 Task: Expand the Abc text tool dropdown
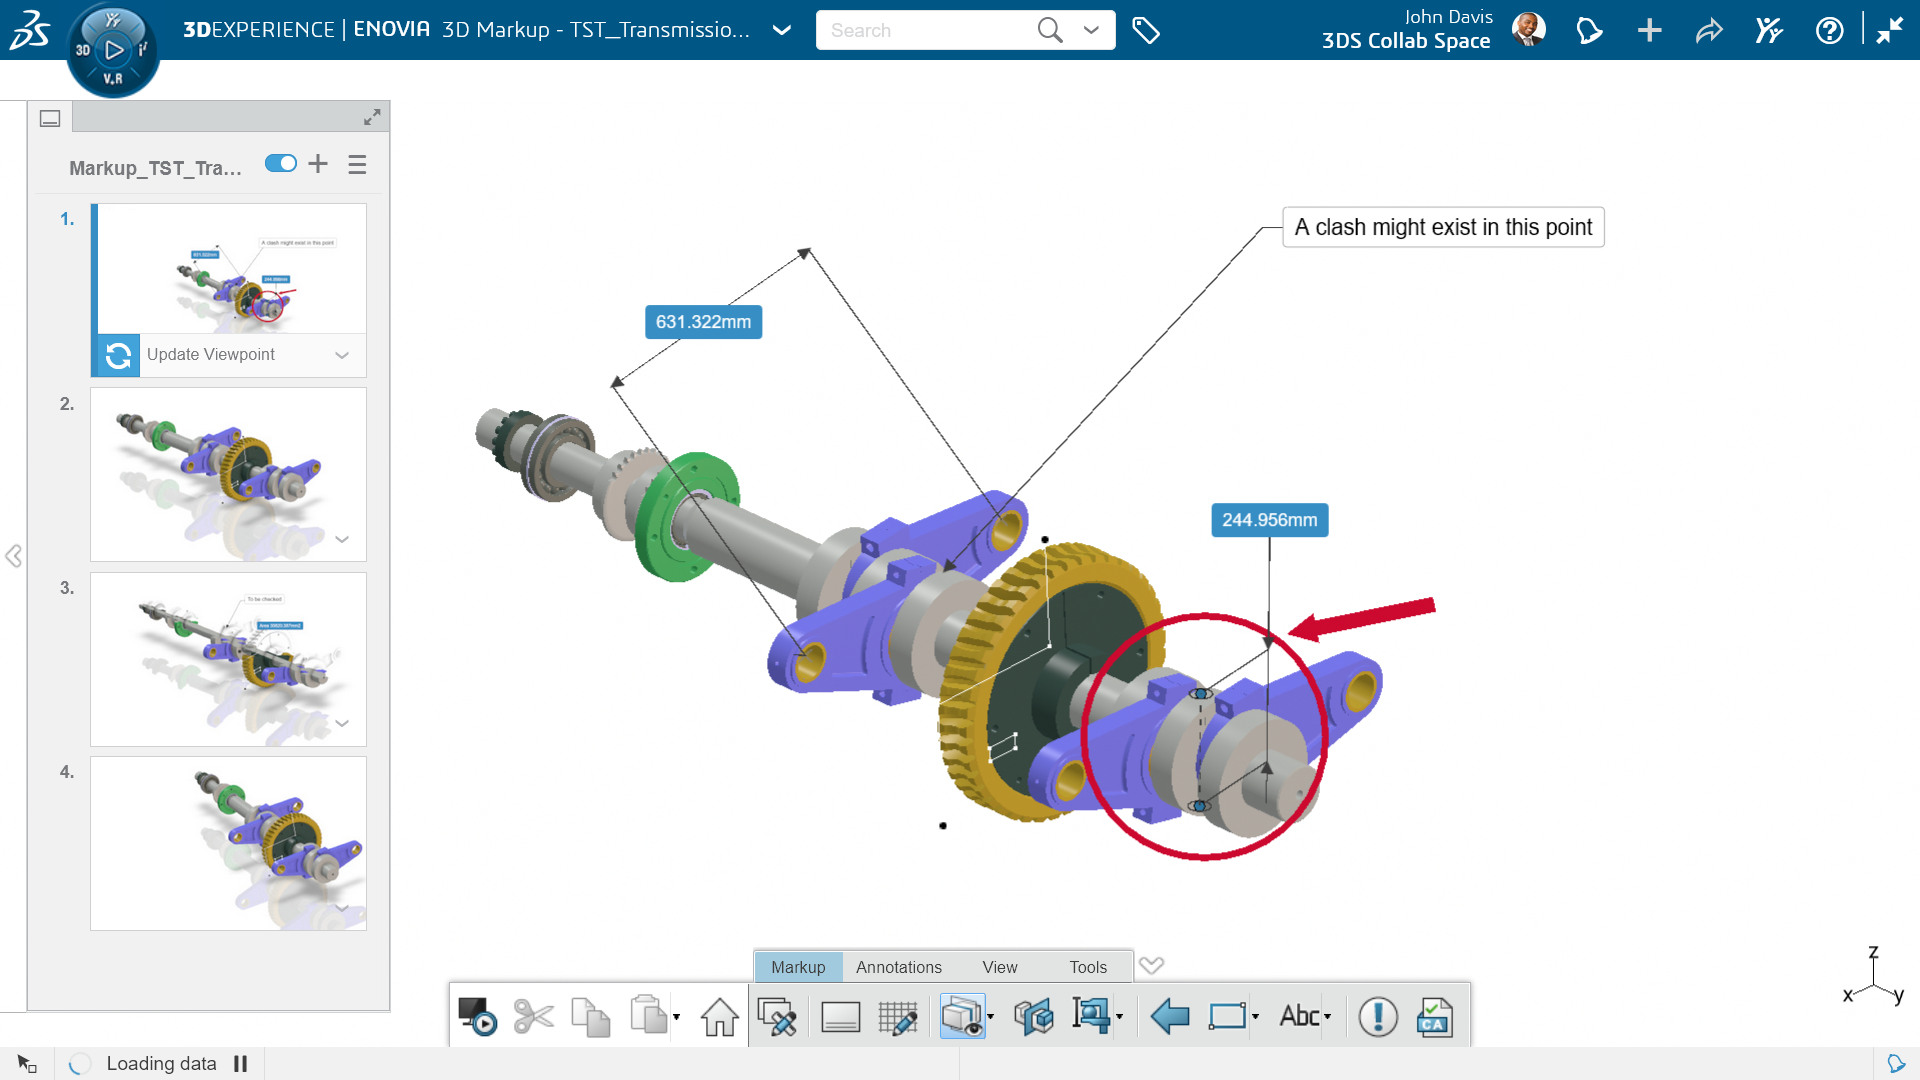(x=1328, y=1017)
